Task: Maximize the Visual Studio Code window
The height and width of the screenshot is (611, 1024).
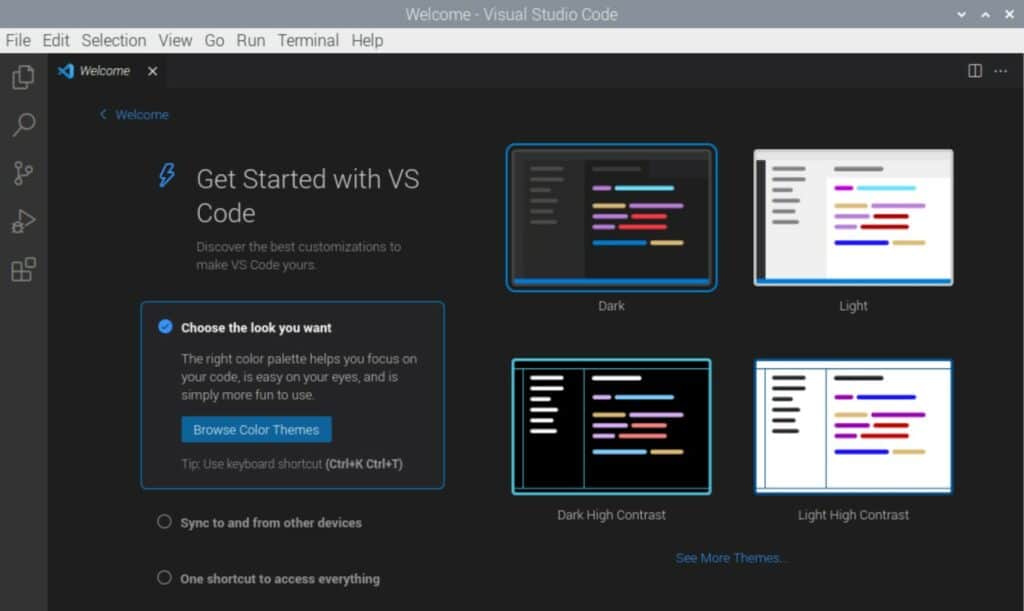Action: [x=985, y=14]
